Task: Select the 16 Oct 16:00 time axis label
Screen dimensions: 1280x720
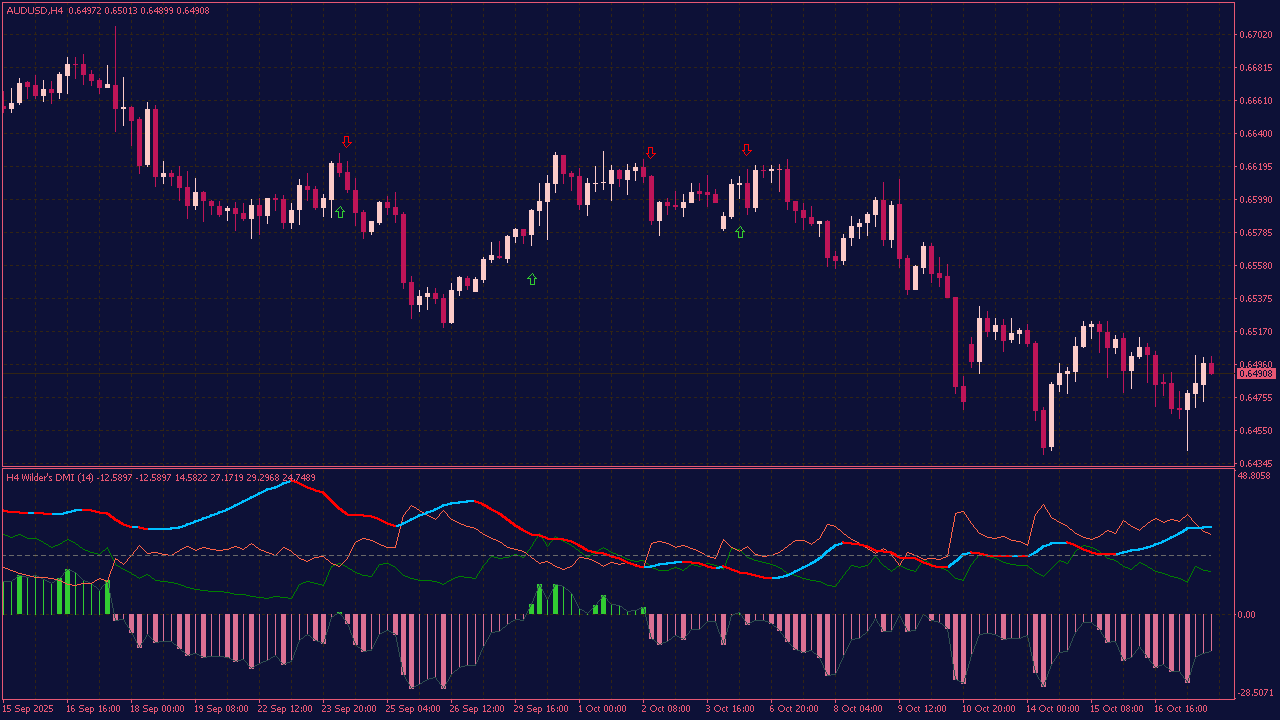Action: click(1180, 708)
